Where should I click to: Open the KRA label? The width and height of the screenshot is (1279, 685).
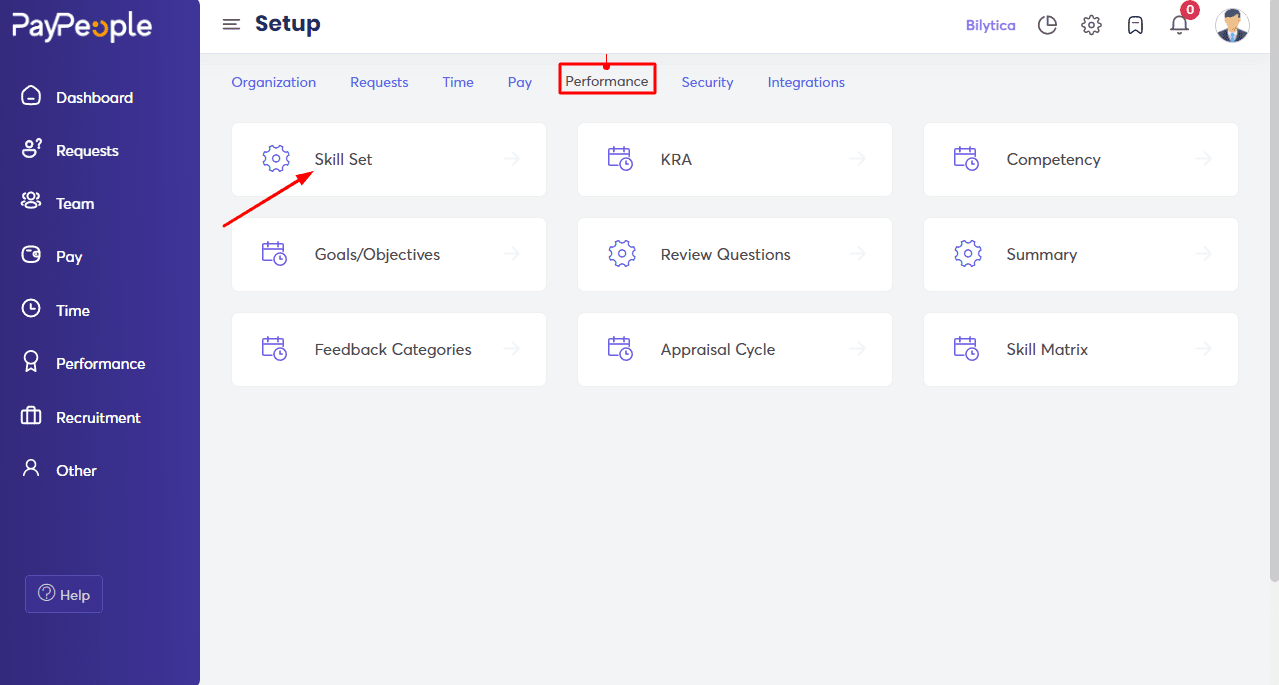point(676,159)
